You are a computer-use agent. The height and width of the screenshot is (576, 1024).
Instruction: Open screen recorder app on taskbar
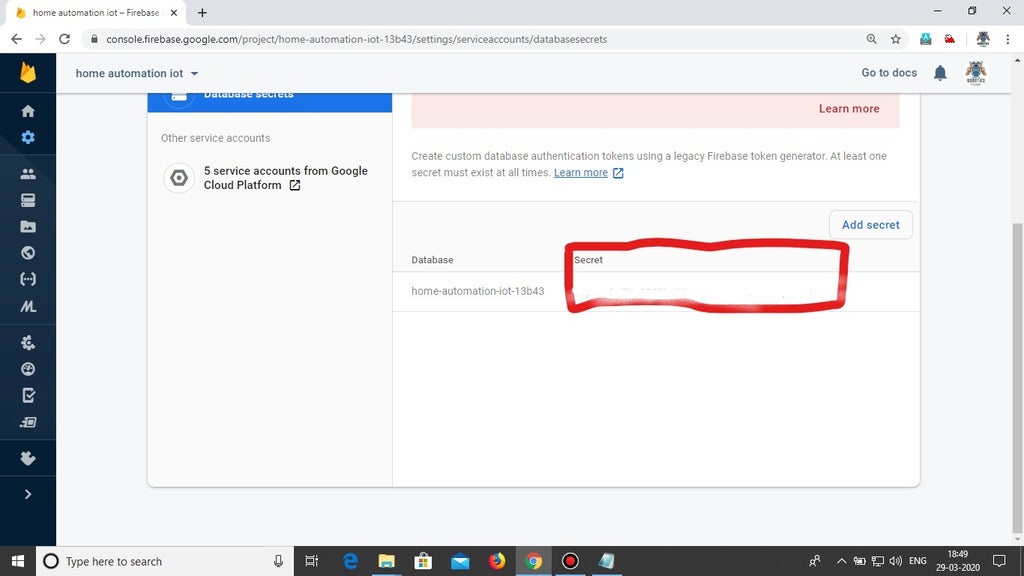click(x=570, y=561)
